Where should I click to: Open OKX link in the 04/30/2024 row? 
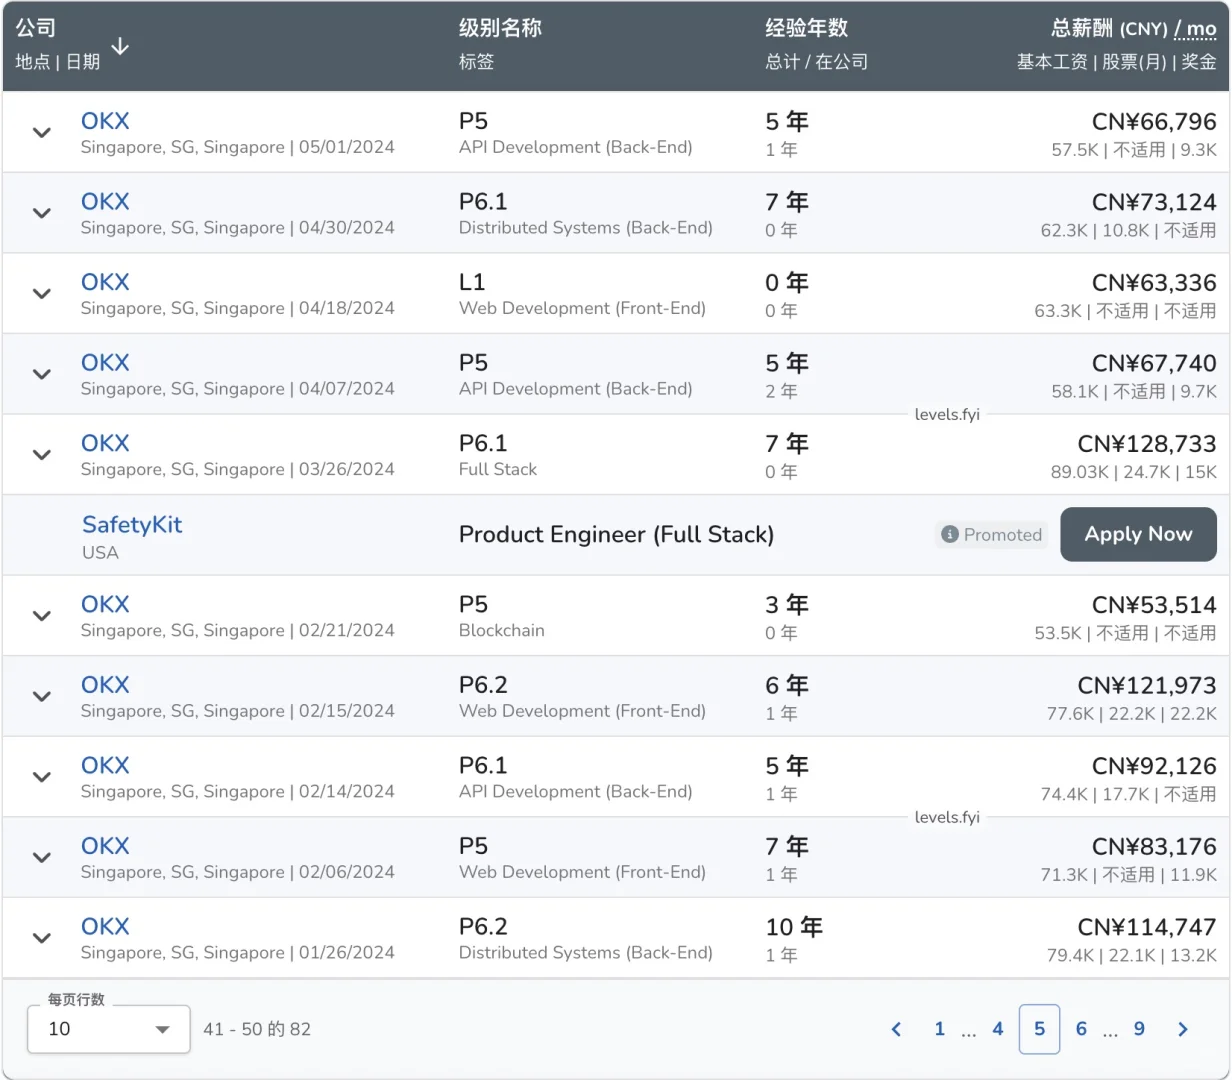pos(105,202)
